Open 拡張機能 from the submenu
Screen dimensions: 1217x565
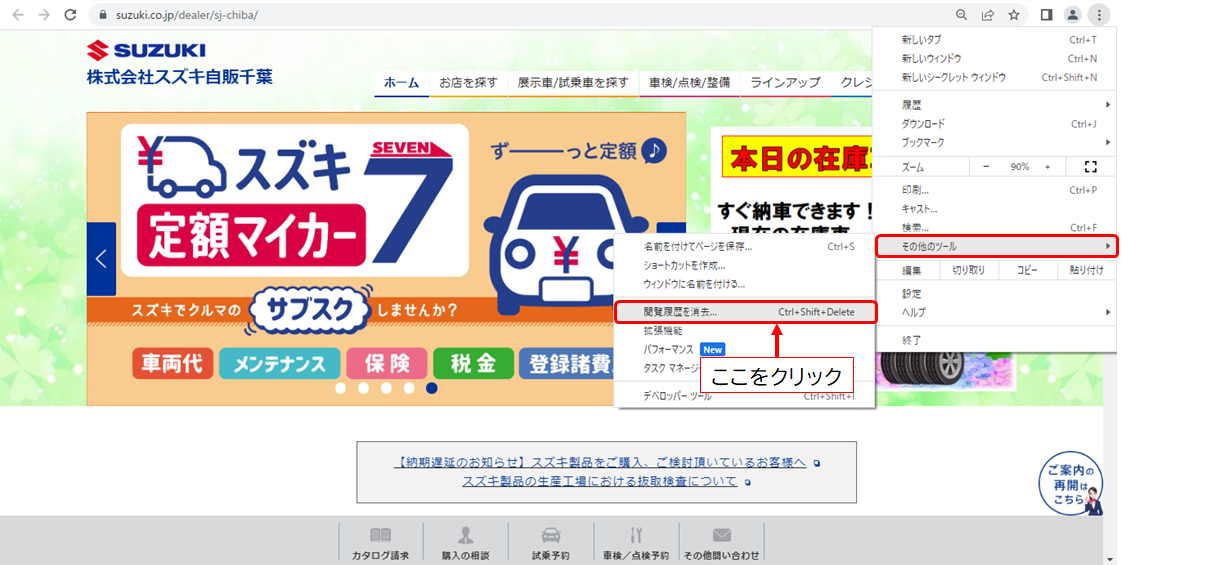pos(745,330)
